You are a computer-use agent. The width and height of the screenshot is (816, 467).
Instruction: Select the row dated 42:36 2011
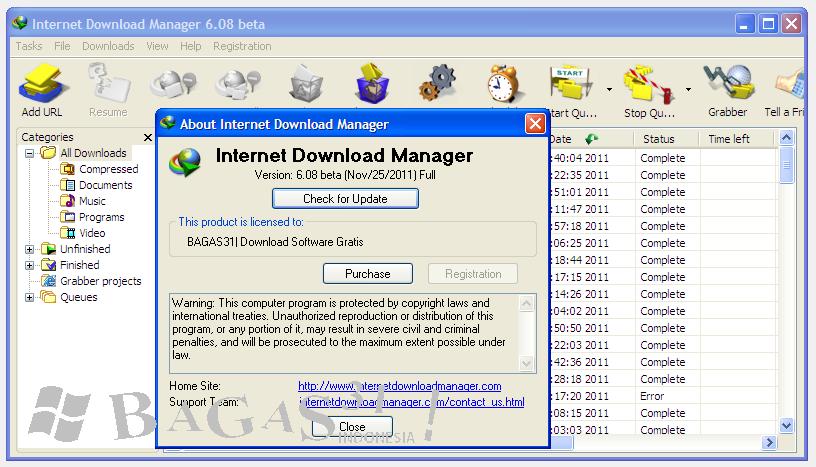pos(664,362)
